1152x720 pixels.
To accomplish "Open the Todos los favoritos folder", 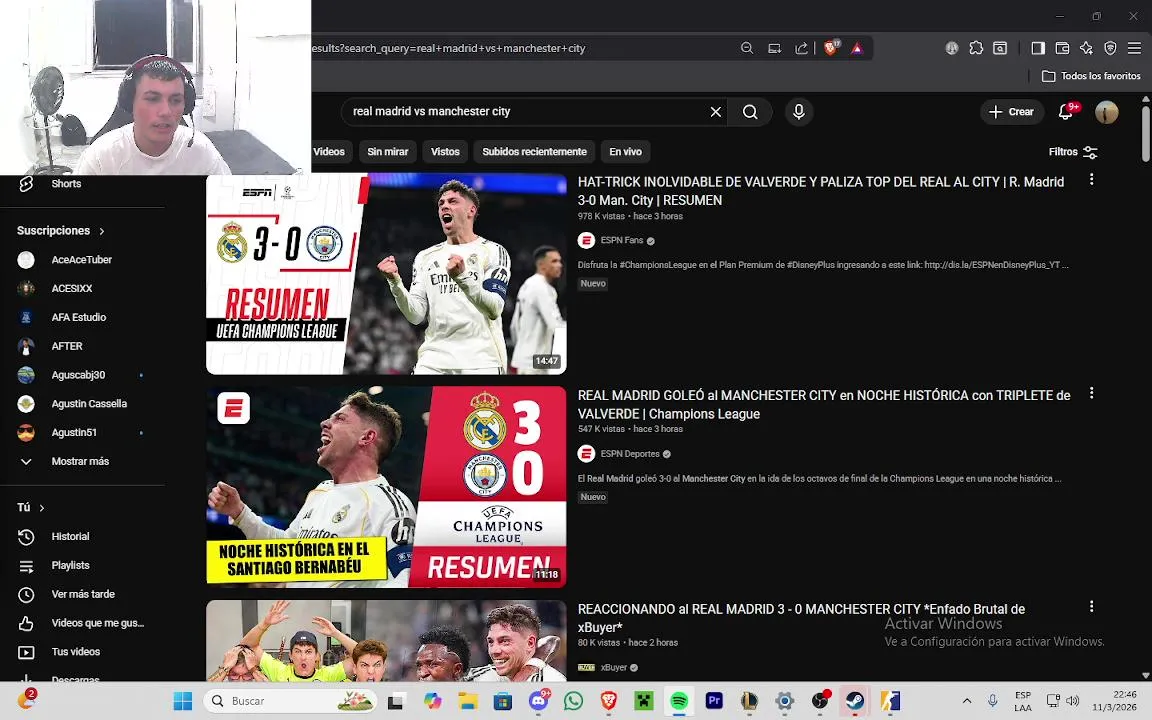I will click(1091, 76).
